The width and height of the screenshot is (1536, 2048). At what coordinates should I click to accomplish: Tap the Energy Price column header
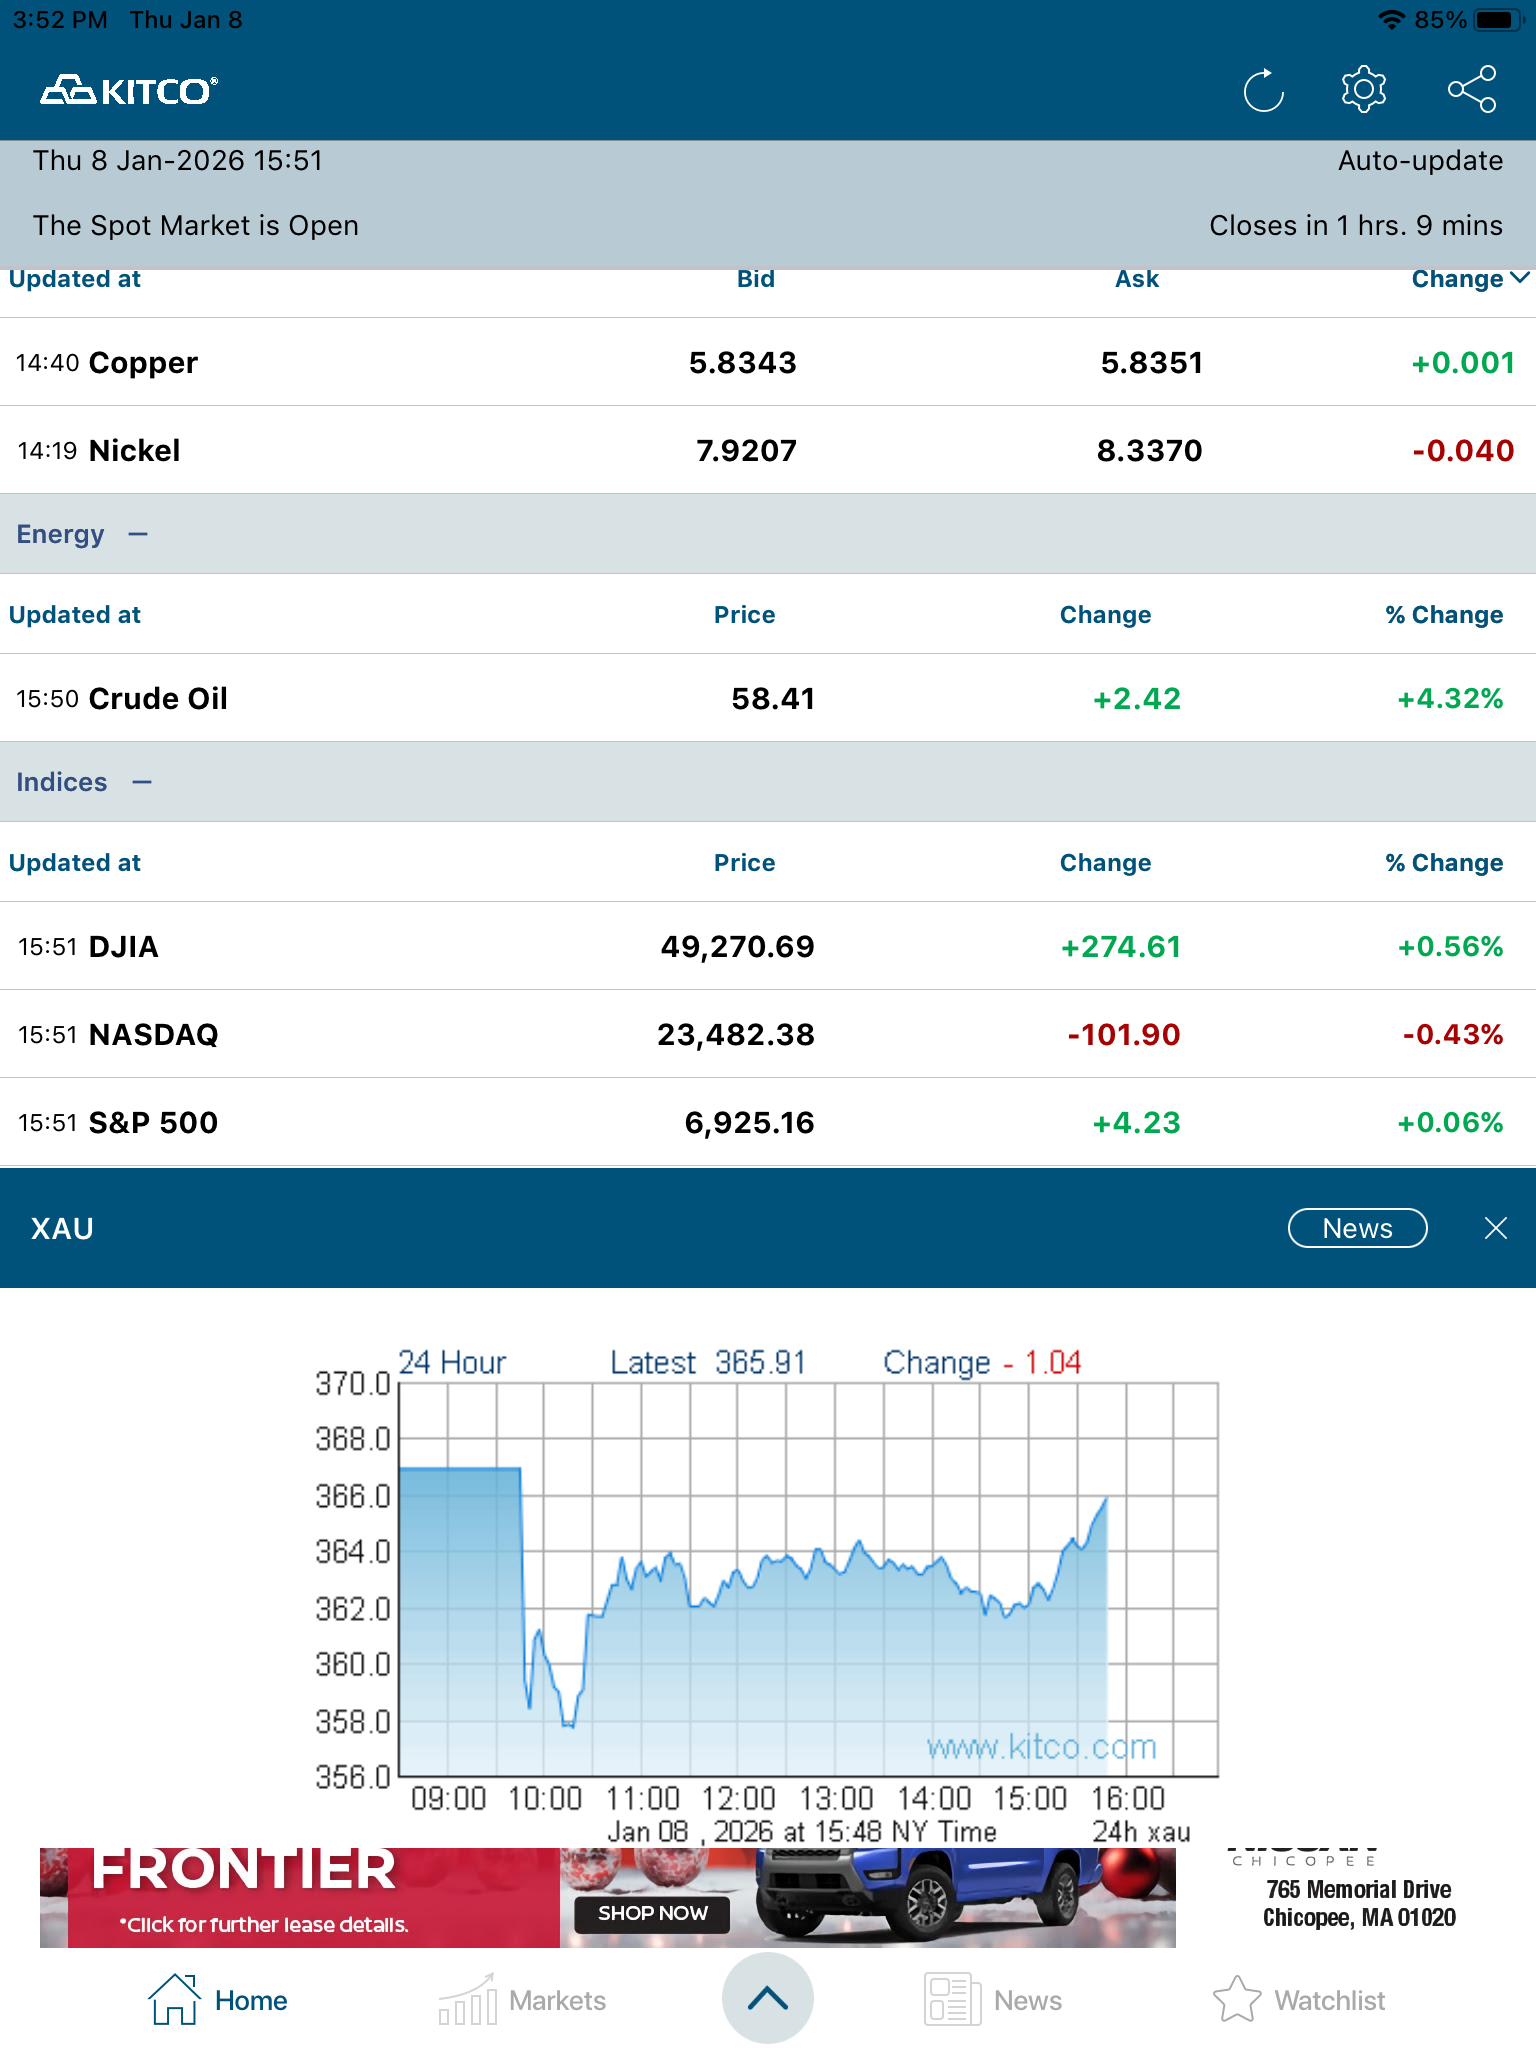[x=744, y=615]
